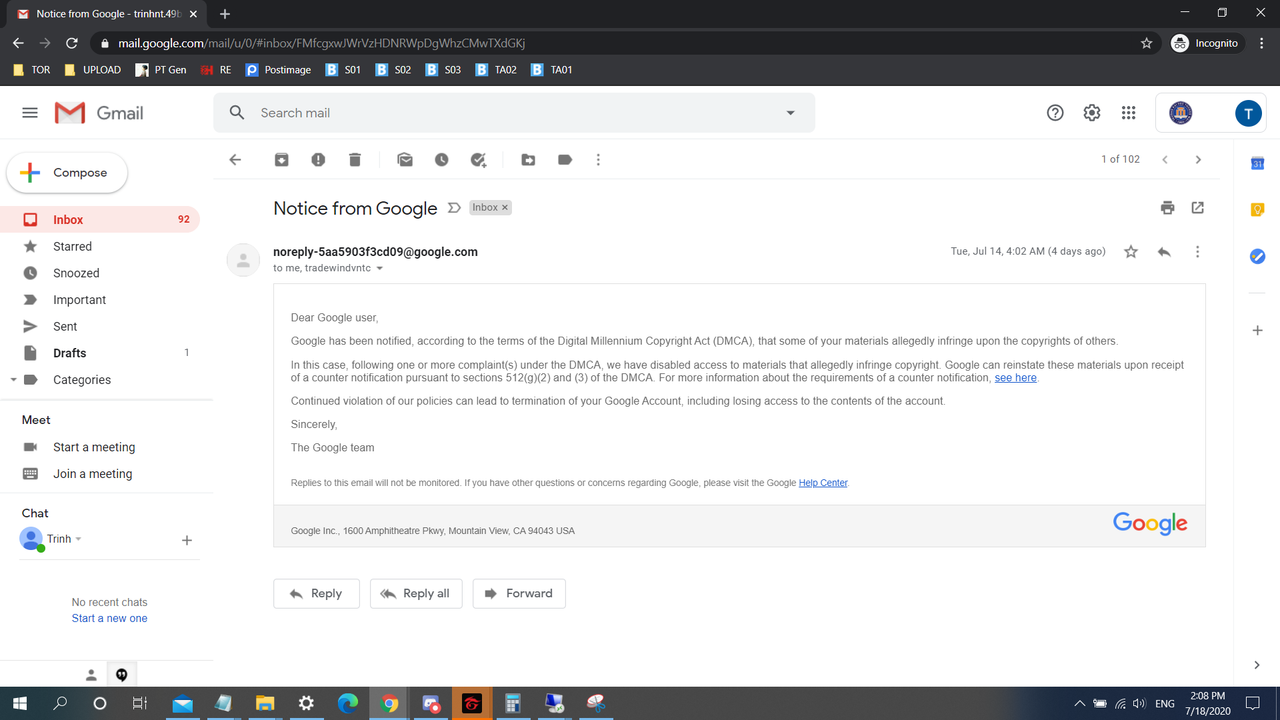The width and height of the screenshot is (1280, 720).
Task: Reload the page in Chrome
Action: [72, 44]
